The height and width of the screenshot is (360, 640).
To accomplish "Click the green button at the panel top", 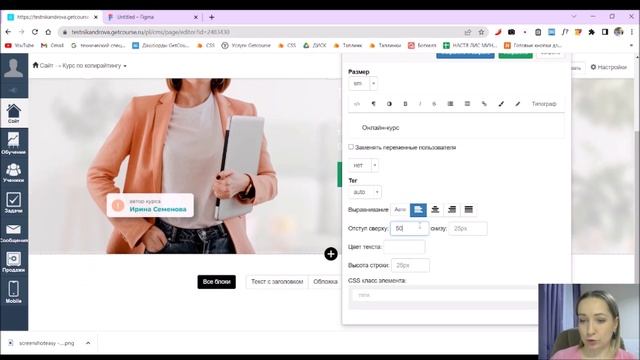I will tap(516, 55).
